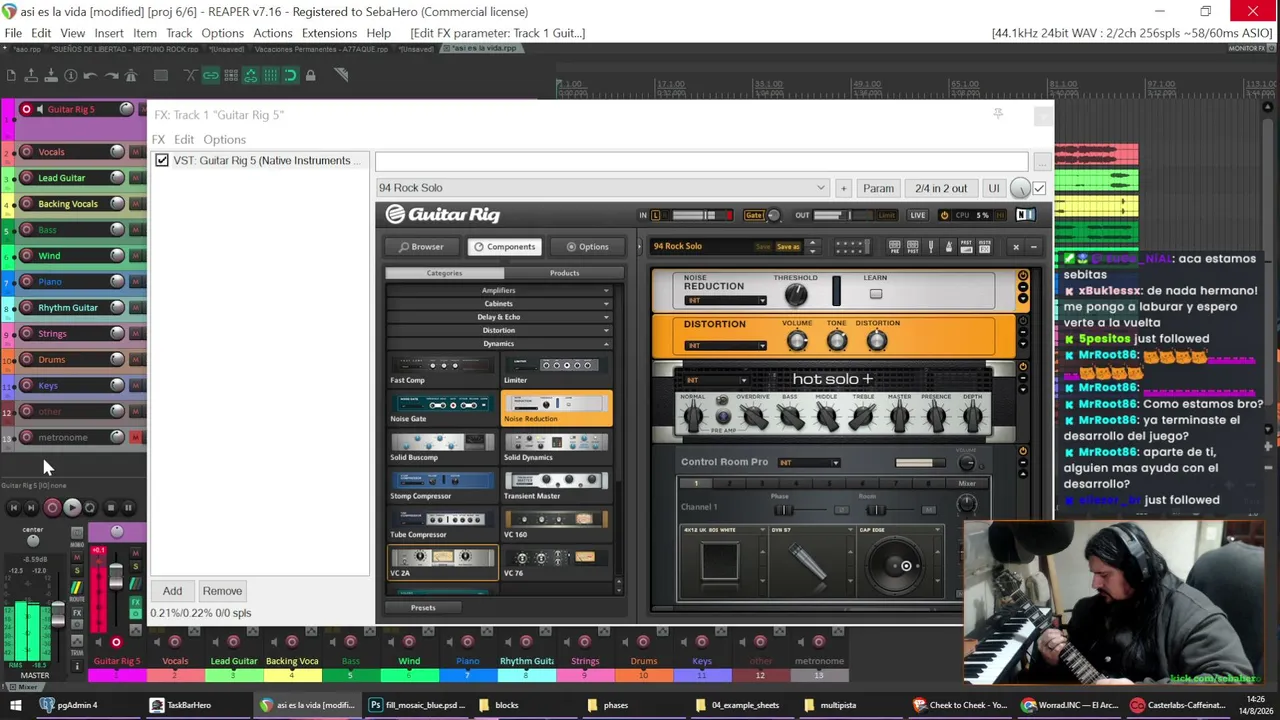This screenshot has width=1280, height=720.
Task: Open Control Room Pro INIT dropdown
Action: [x=808, y=462]
